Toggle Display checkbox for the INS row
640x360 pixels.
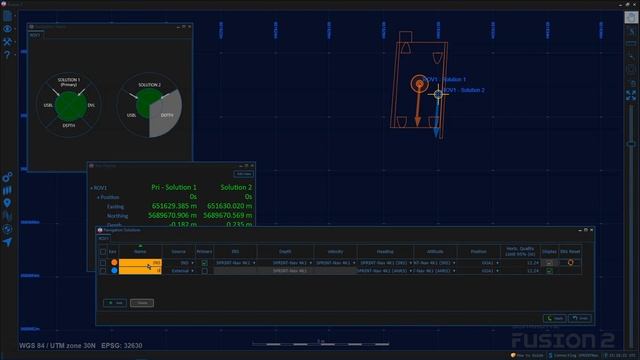549,263
